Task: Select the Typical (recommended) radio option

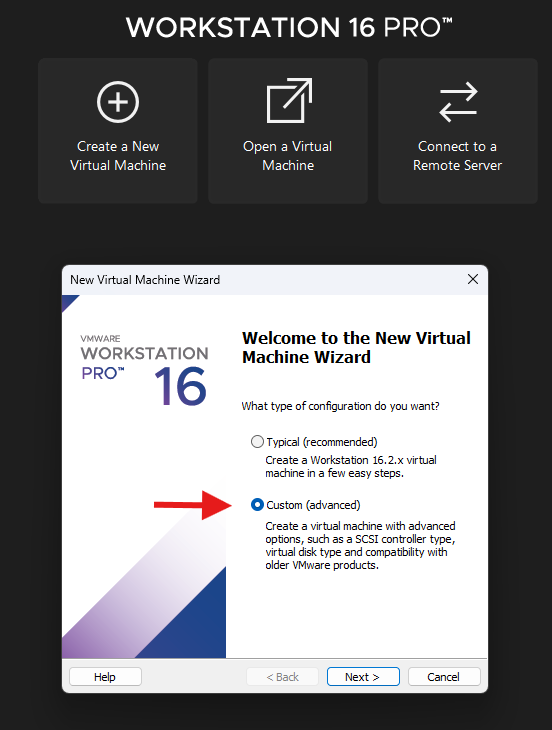Action: click(257, 441)
